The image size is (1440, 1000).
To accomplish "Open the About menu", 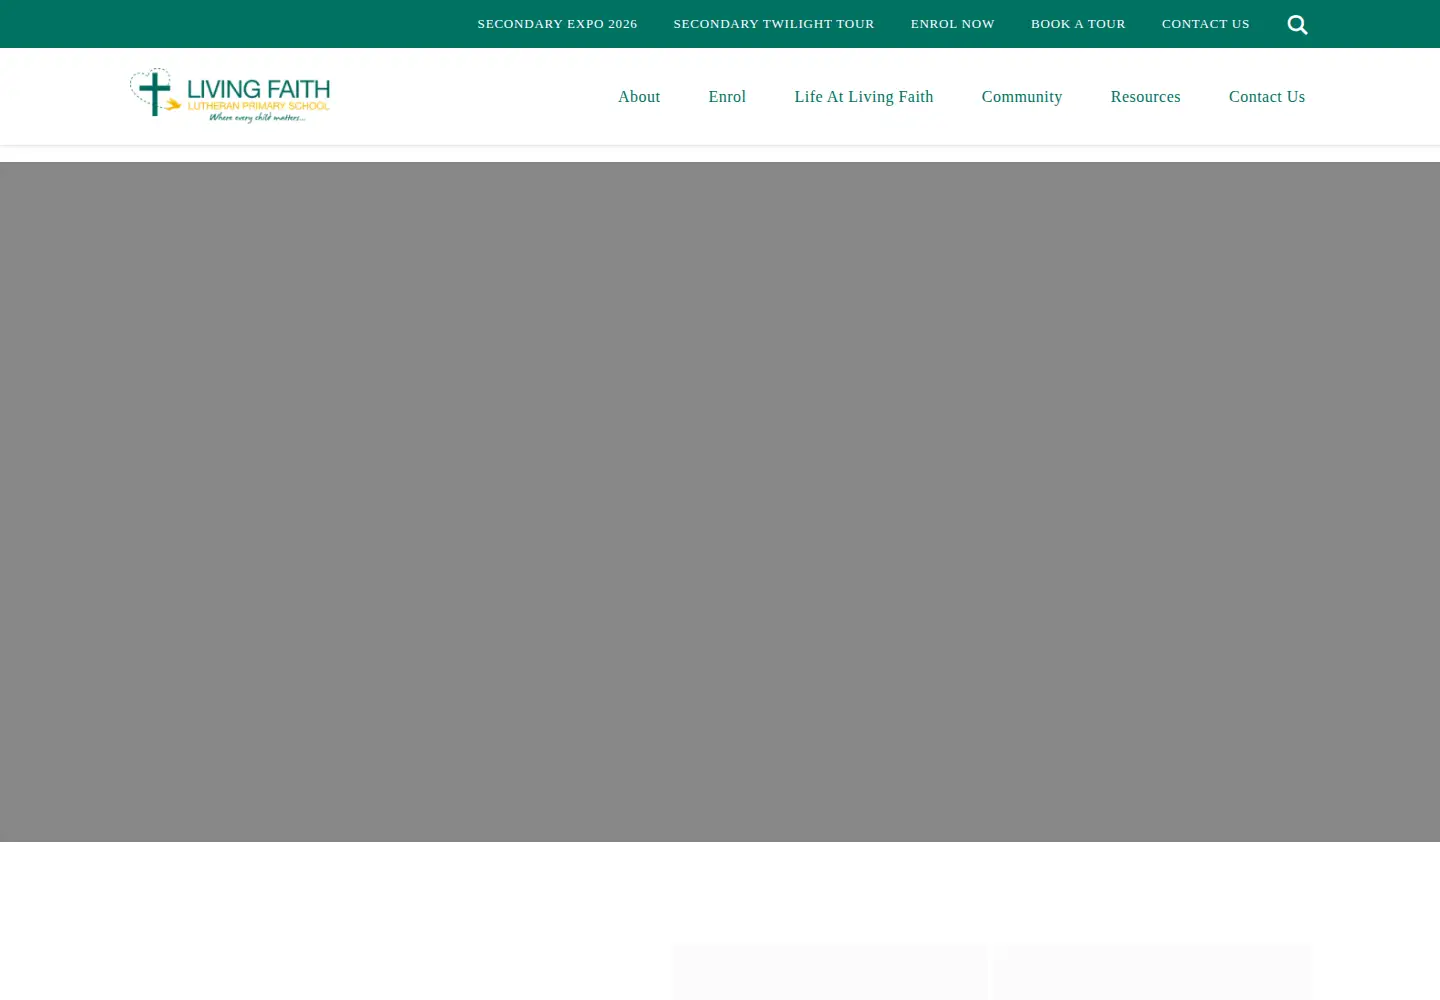I will 639,97.
